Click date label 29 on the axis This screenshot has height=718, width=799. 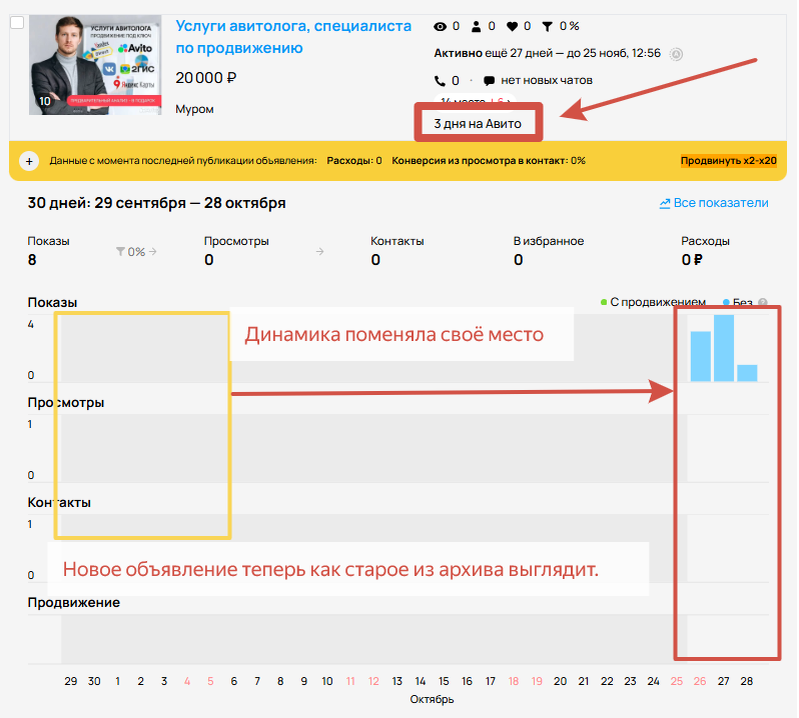point(71,681)
